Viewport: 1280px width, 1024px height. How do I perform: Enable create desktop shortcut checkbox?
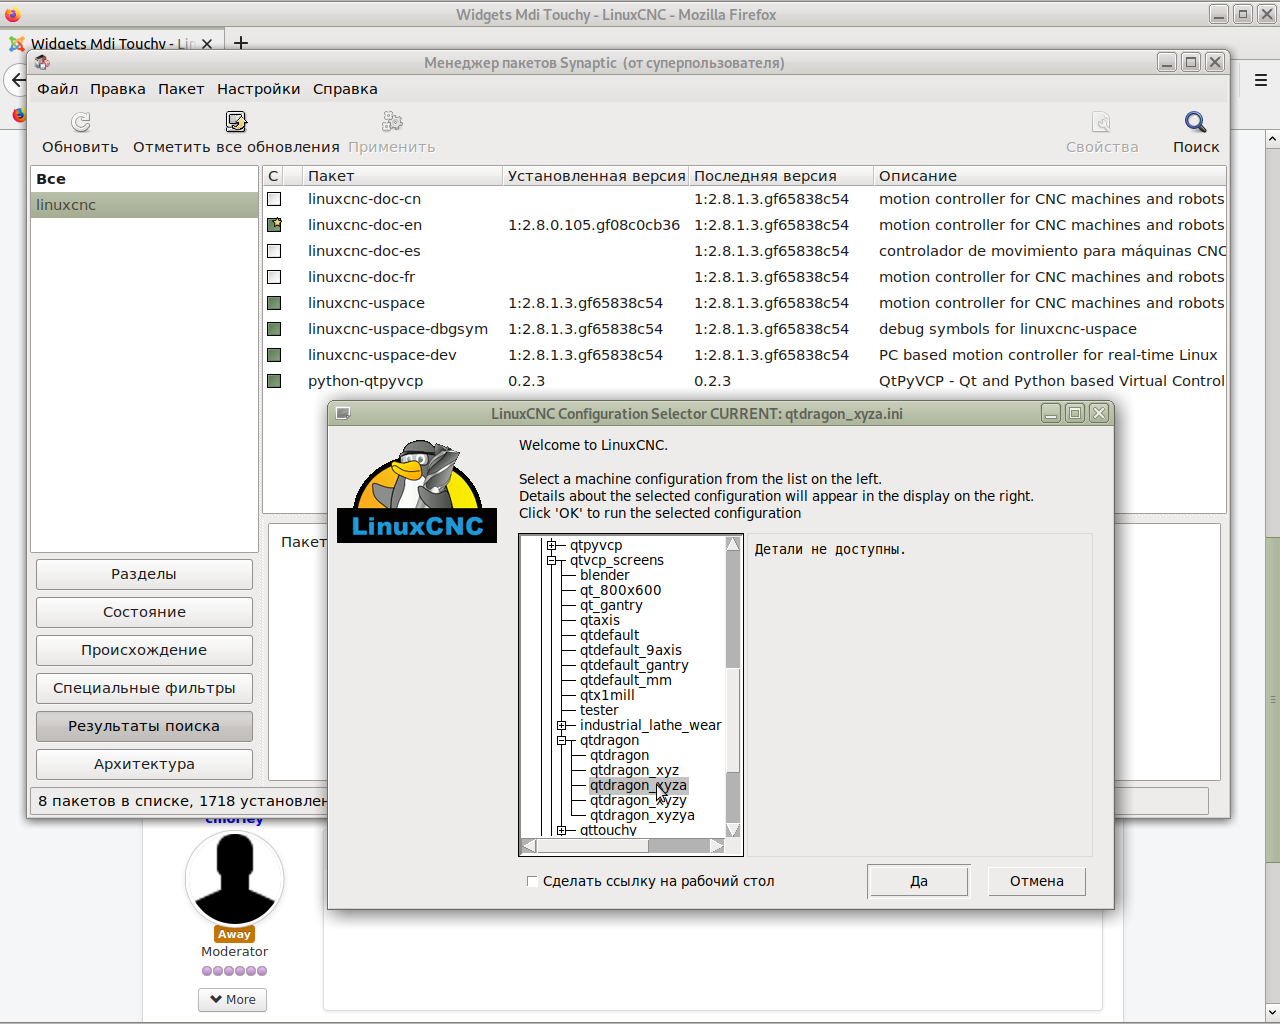tap(532, 881)
